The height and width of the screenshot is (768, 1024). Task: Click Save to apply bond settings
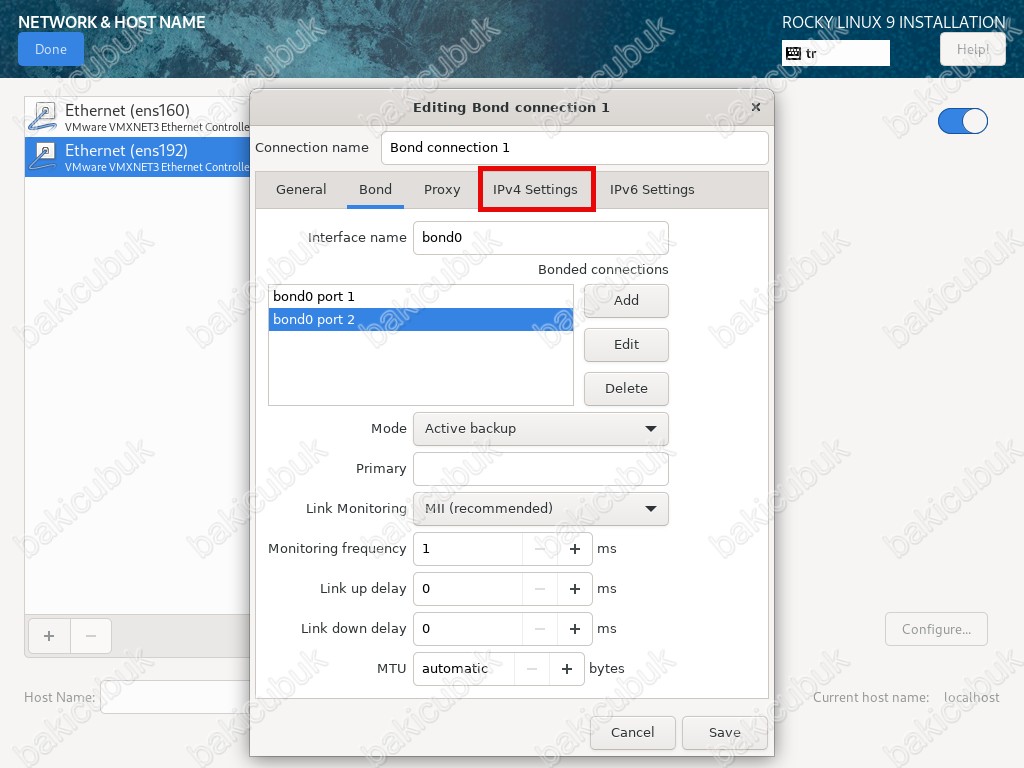(x=724, y=732)
